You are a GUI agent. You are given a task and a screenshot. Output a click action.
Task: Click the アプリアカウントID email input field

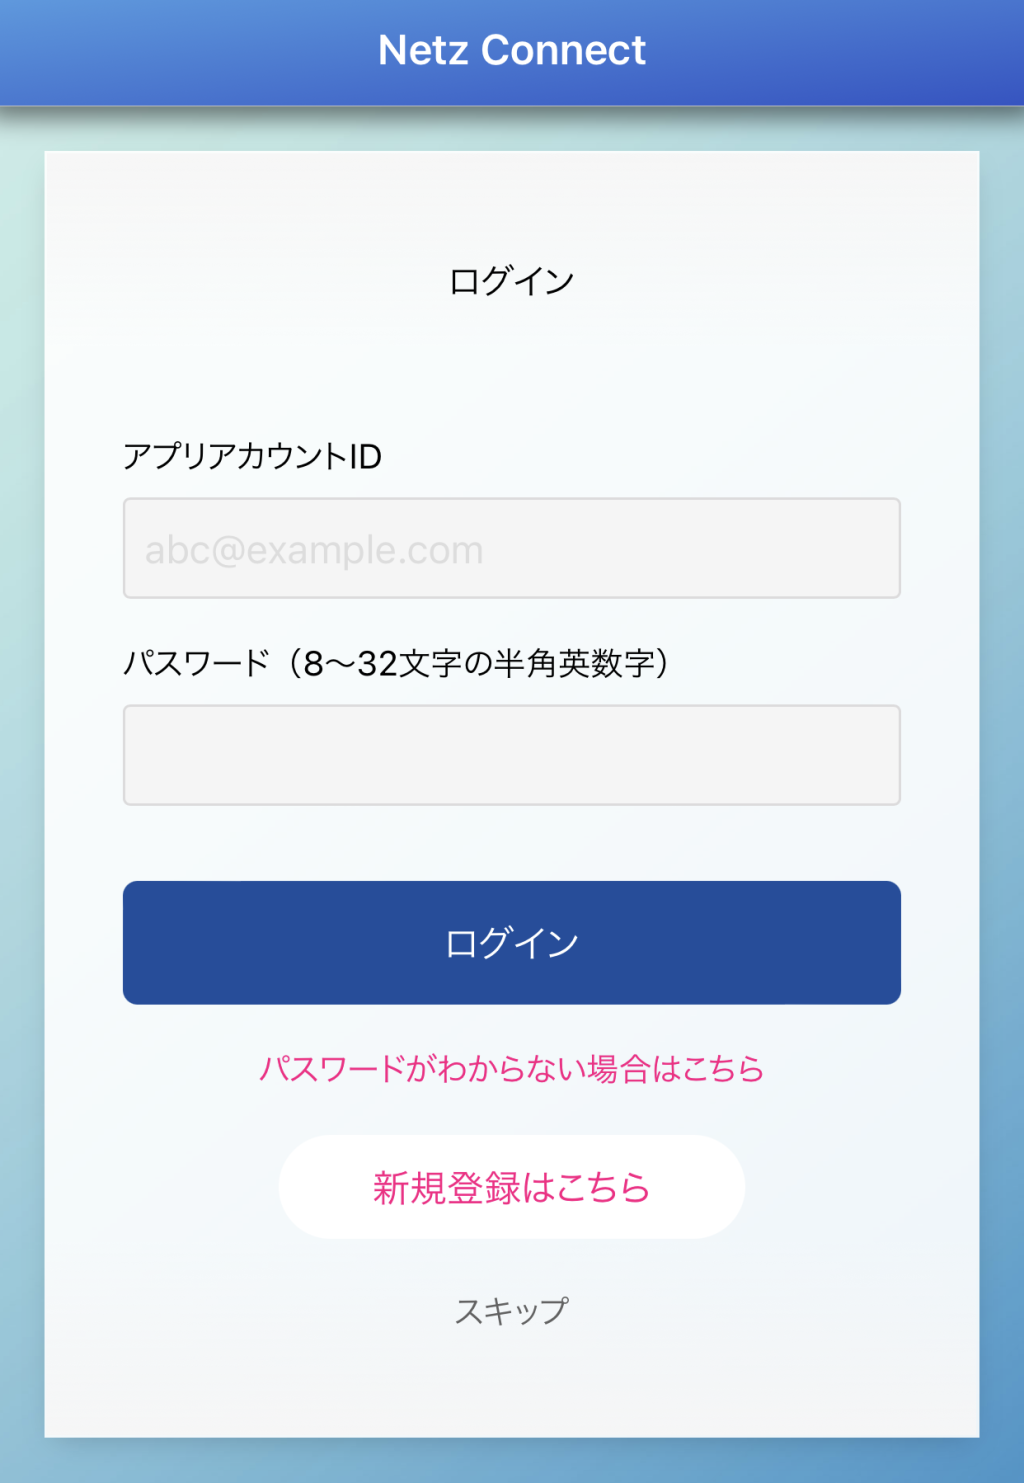(x=511, y=548)
